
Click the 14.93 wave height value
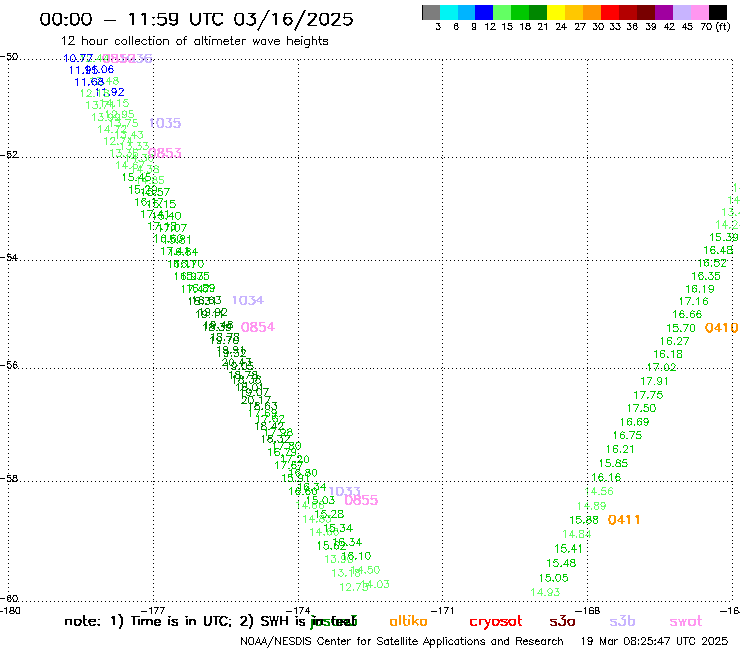(x=545, y=592)
